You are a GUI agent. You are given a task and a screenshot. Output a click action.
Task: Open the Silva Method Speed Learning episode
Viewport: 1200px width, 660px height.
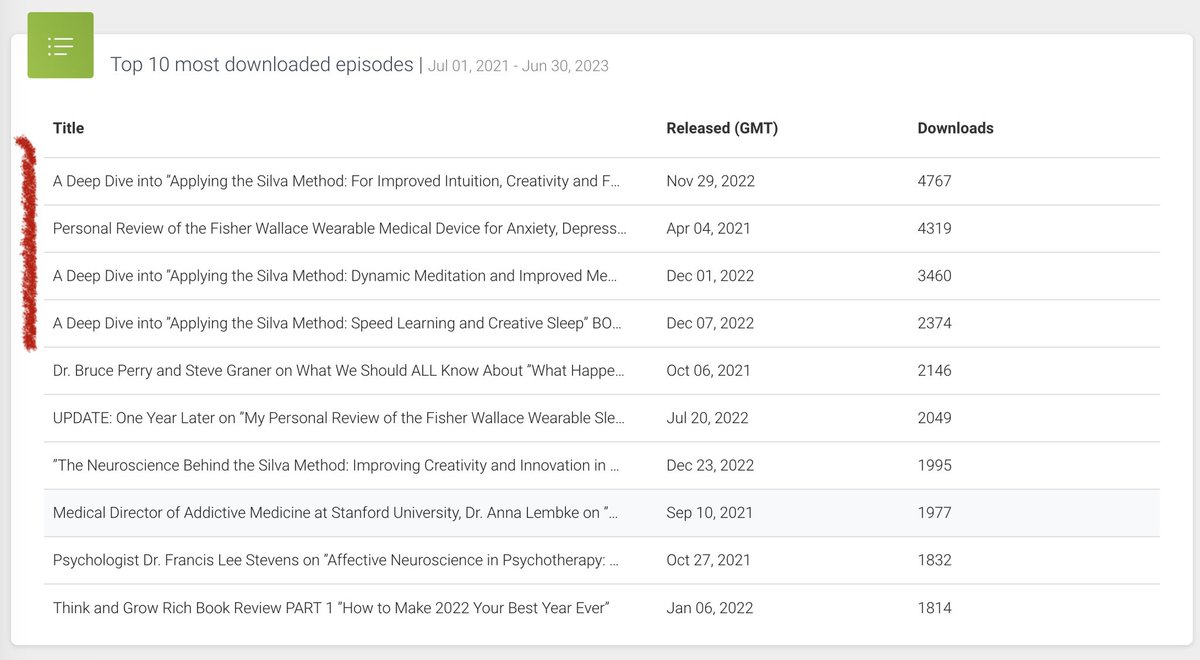click(x=337, y=323)
